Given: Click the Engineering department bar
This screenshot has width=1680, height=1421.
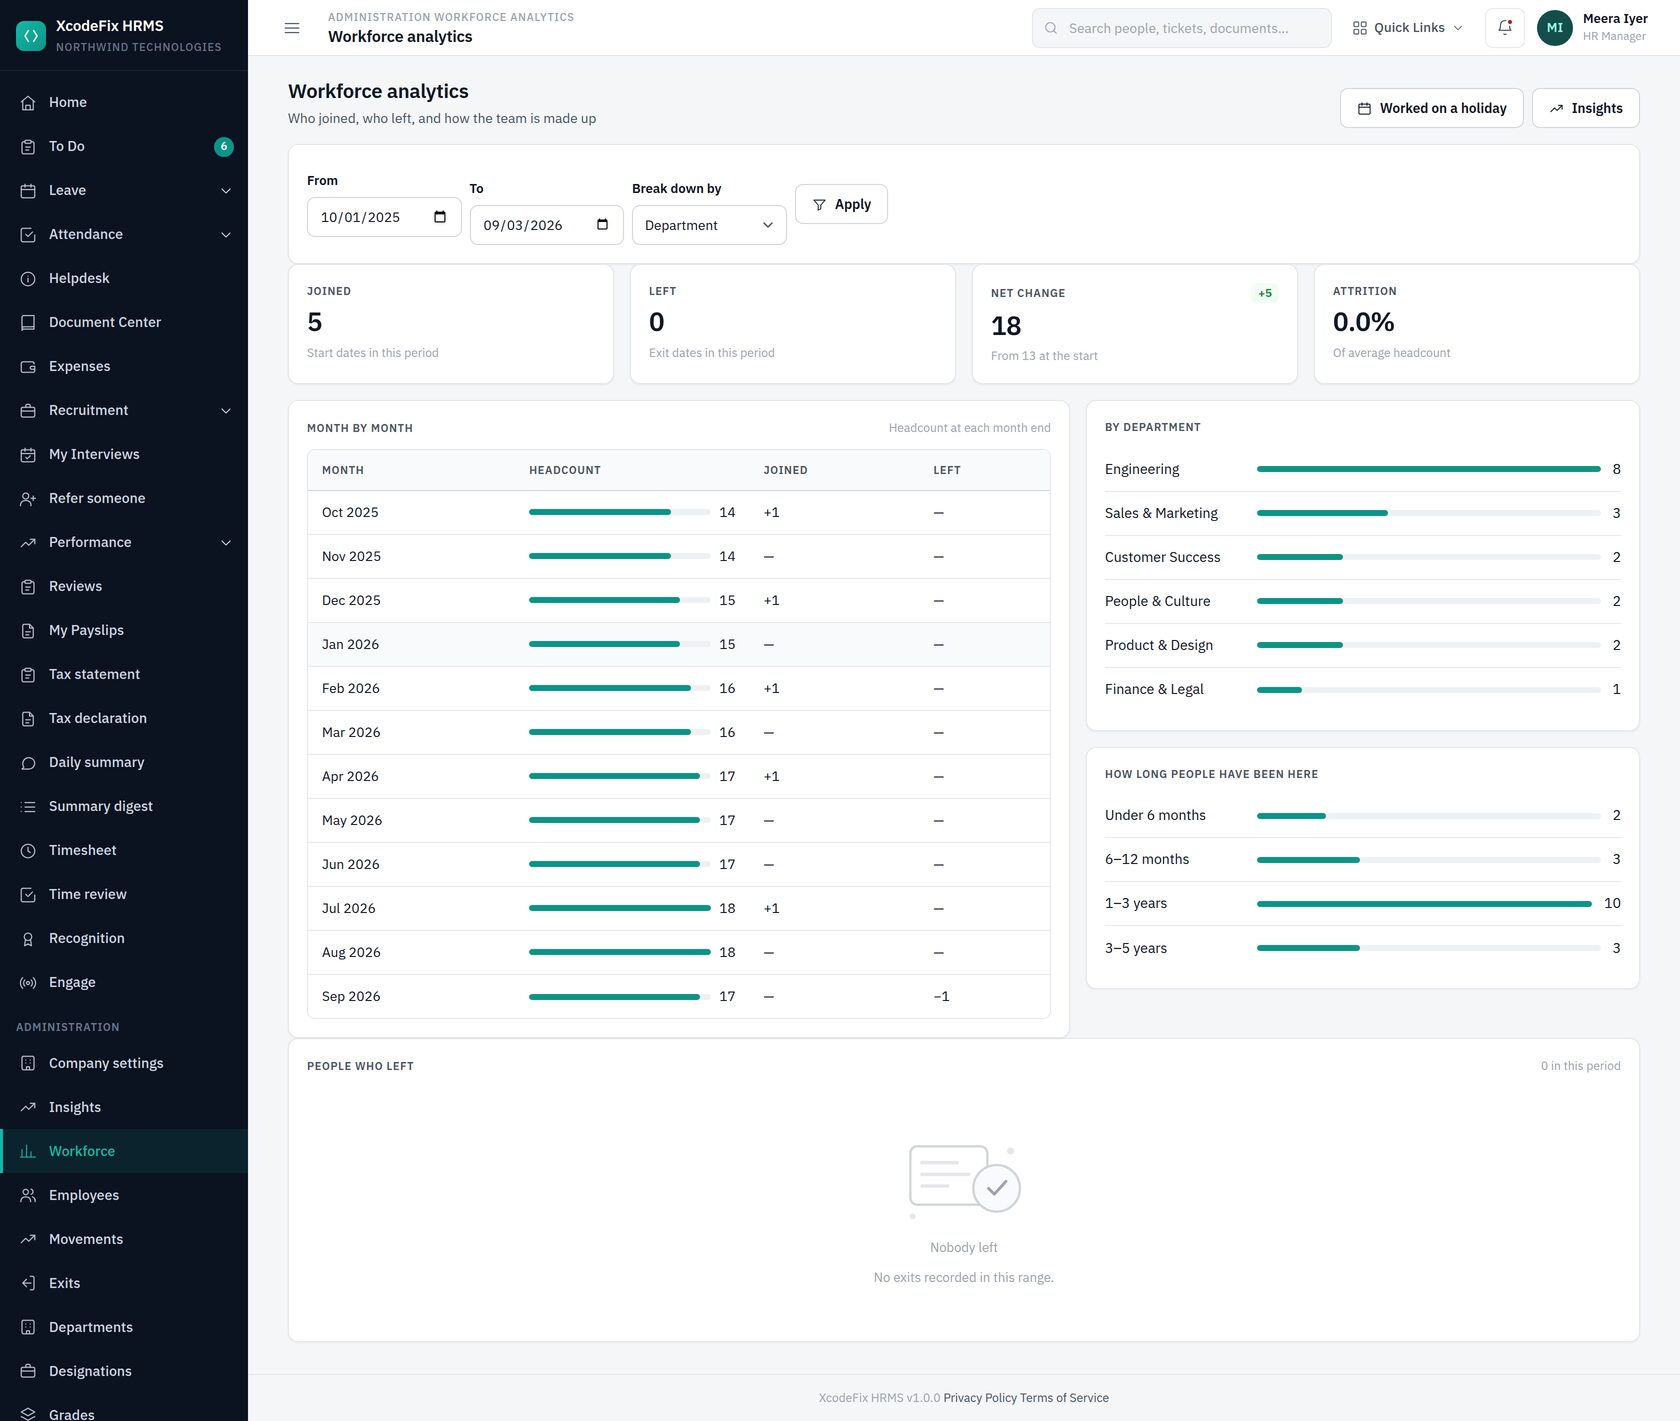Looking at the screenshot, I should [1428, 469].
